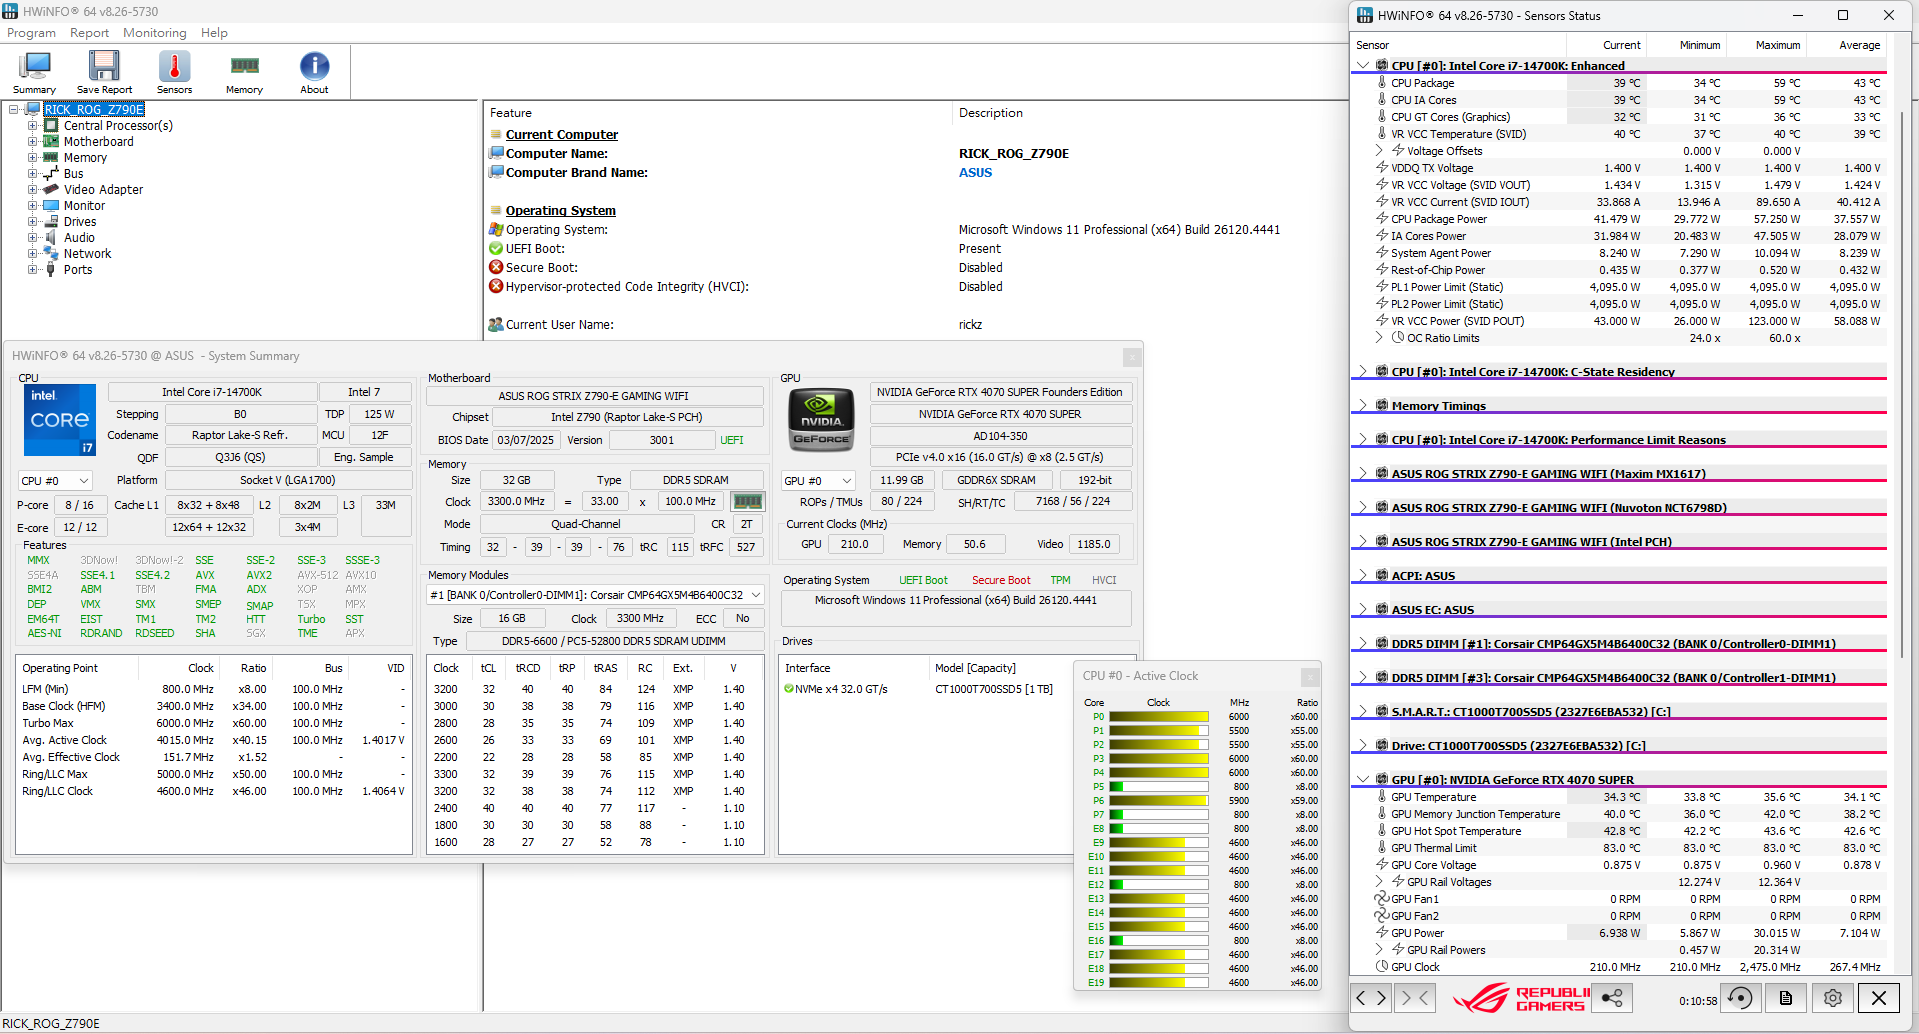Image resolution: width=1919 pixels, height=1034 pixels.
Task: Select the Central Processor(s) tree node
Action: pyautogui.click(x=118, y=125)
